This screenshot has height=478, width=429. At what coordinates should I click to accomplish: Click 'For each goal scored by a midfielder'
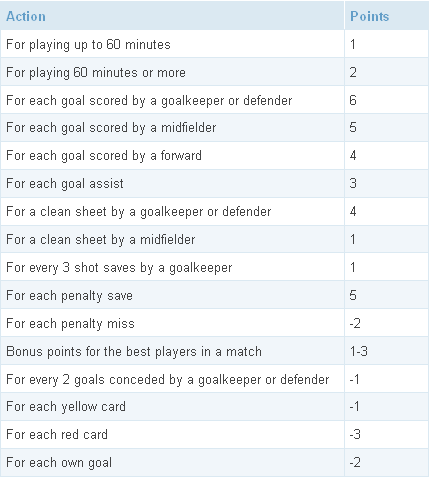pos(111,128)
